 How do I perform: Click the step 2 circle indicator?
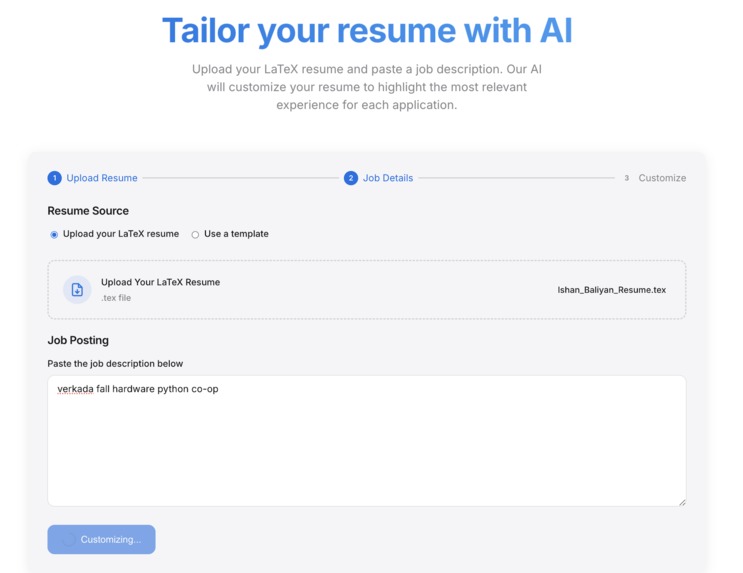pyautogui.click(x=351, y=178)
